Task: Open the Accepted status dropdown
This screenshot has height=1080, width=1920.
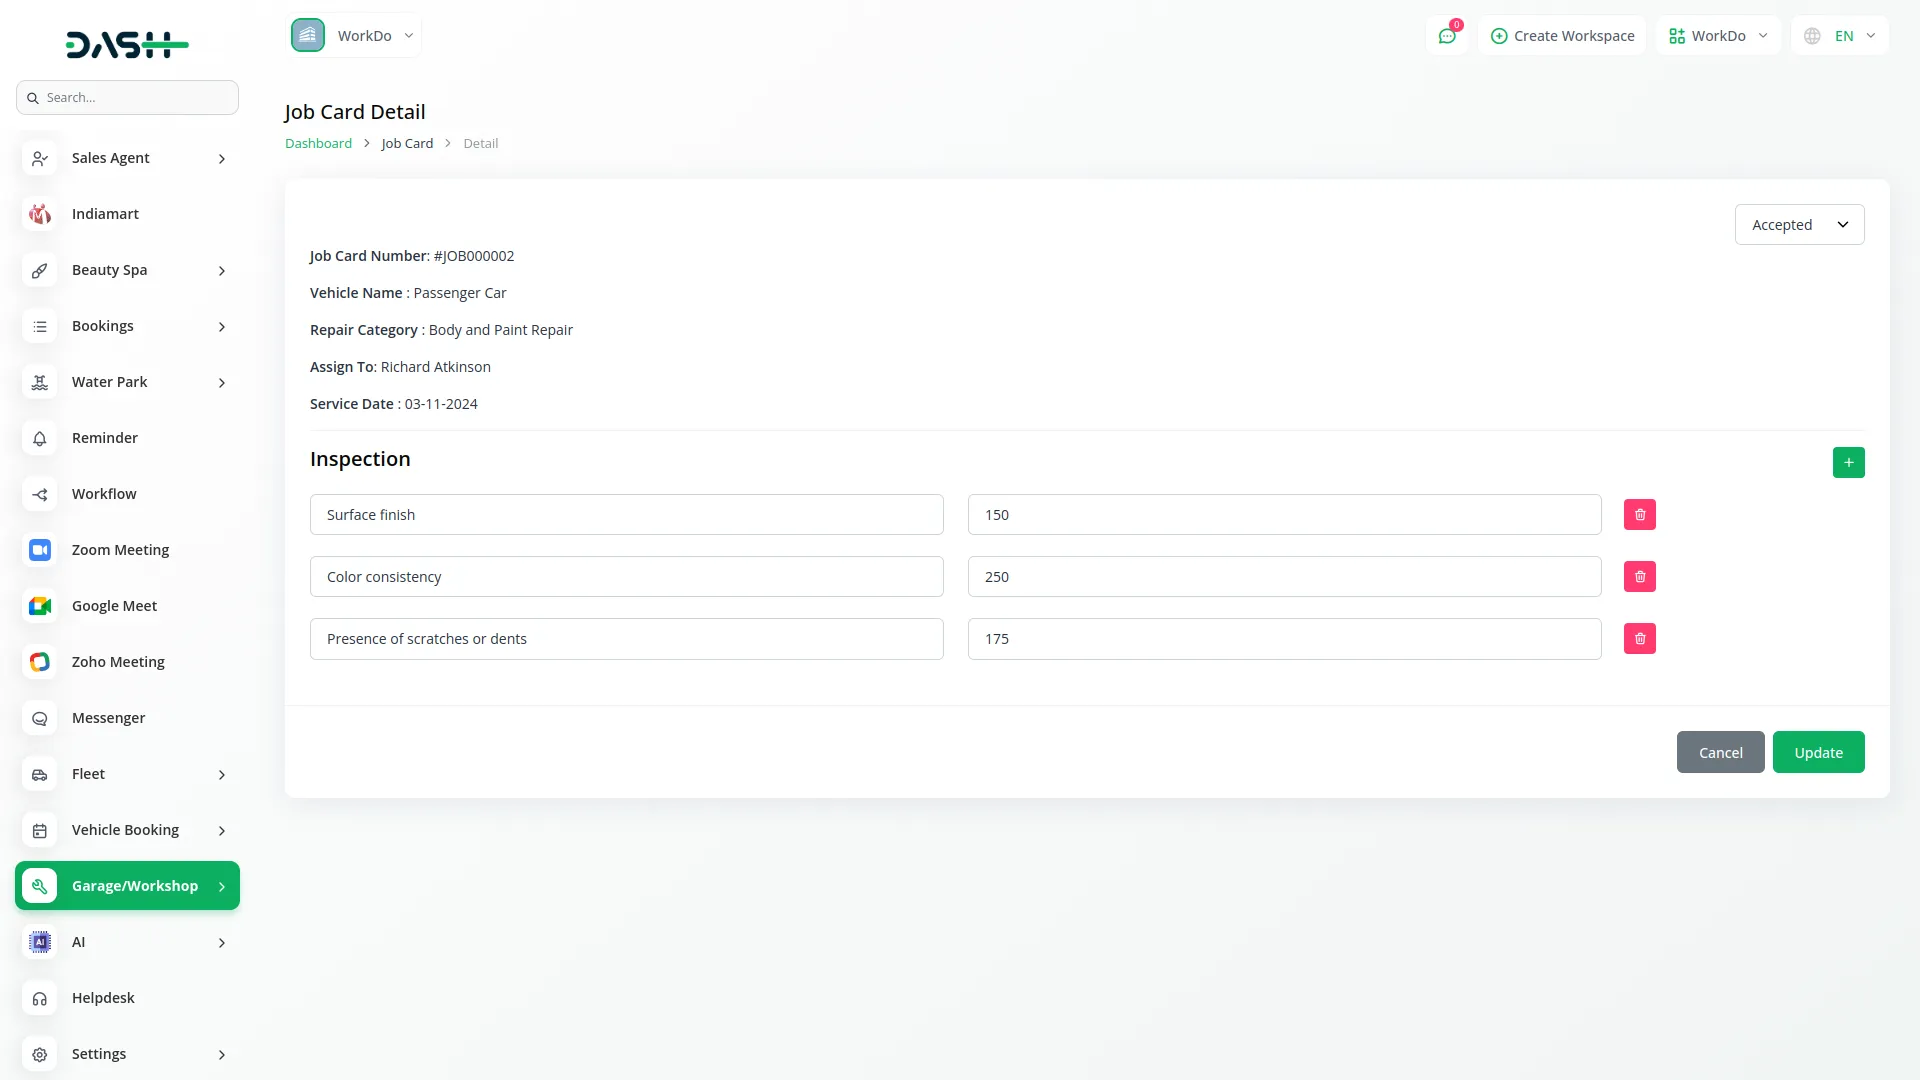Action: [x=1799, y=225]
